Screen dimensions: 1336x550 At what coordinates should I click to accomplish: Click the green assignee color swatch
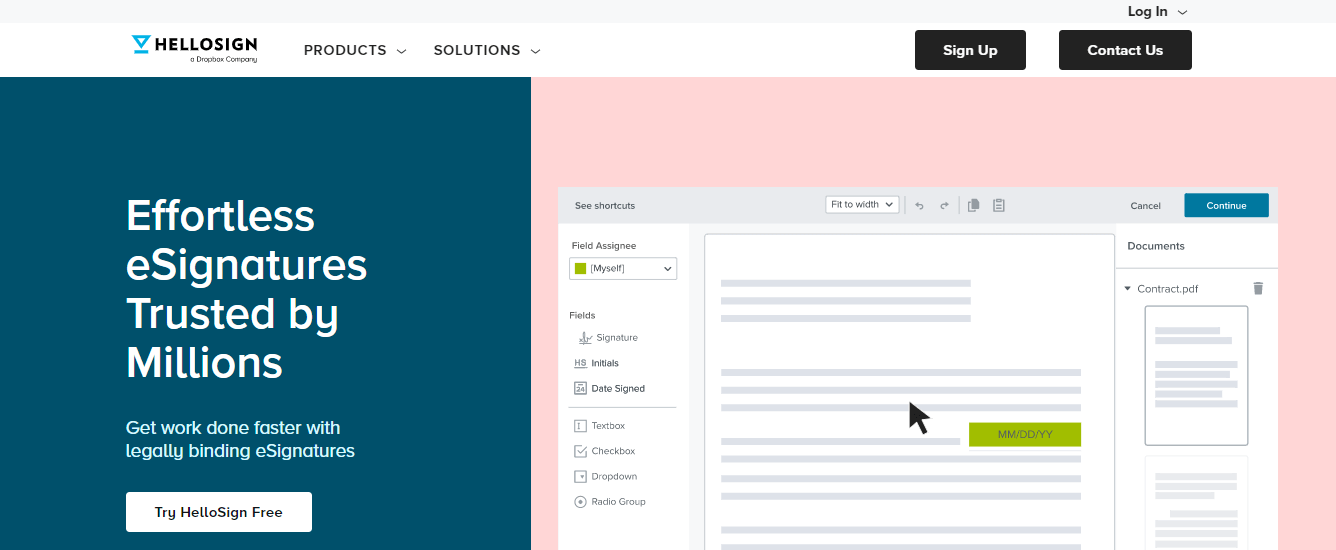point(580,268)
